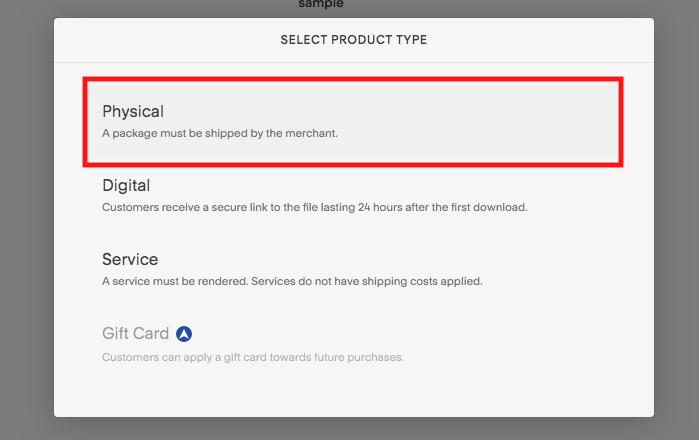Click the secure link download description

[x=315, y=207]
